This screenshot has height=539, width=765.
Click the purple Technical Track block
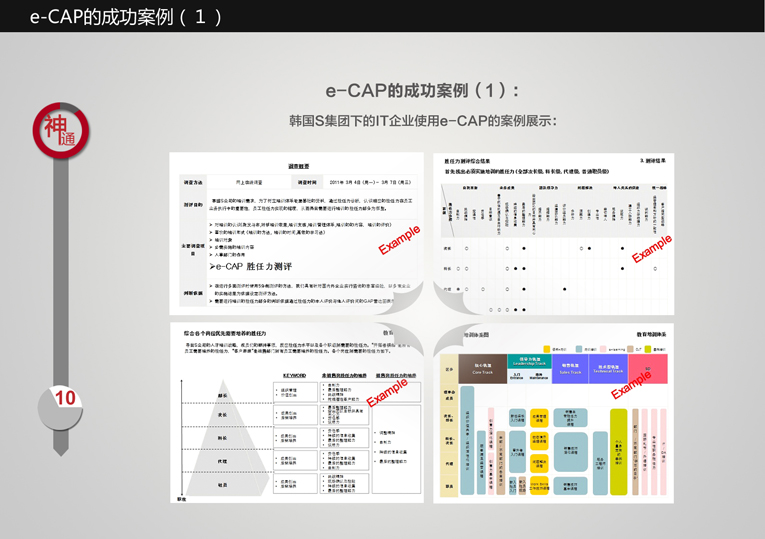(608, 369)
